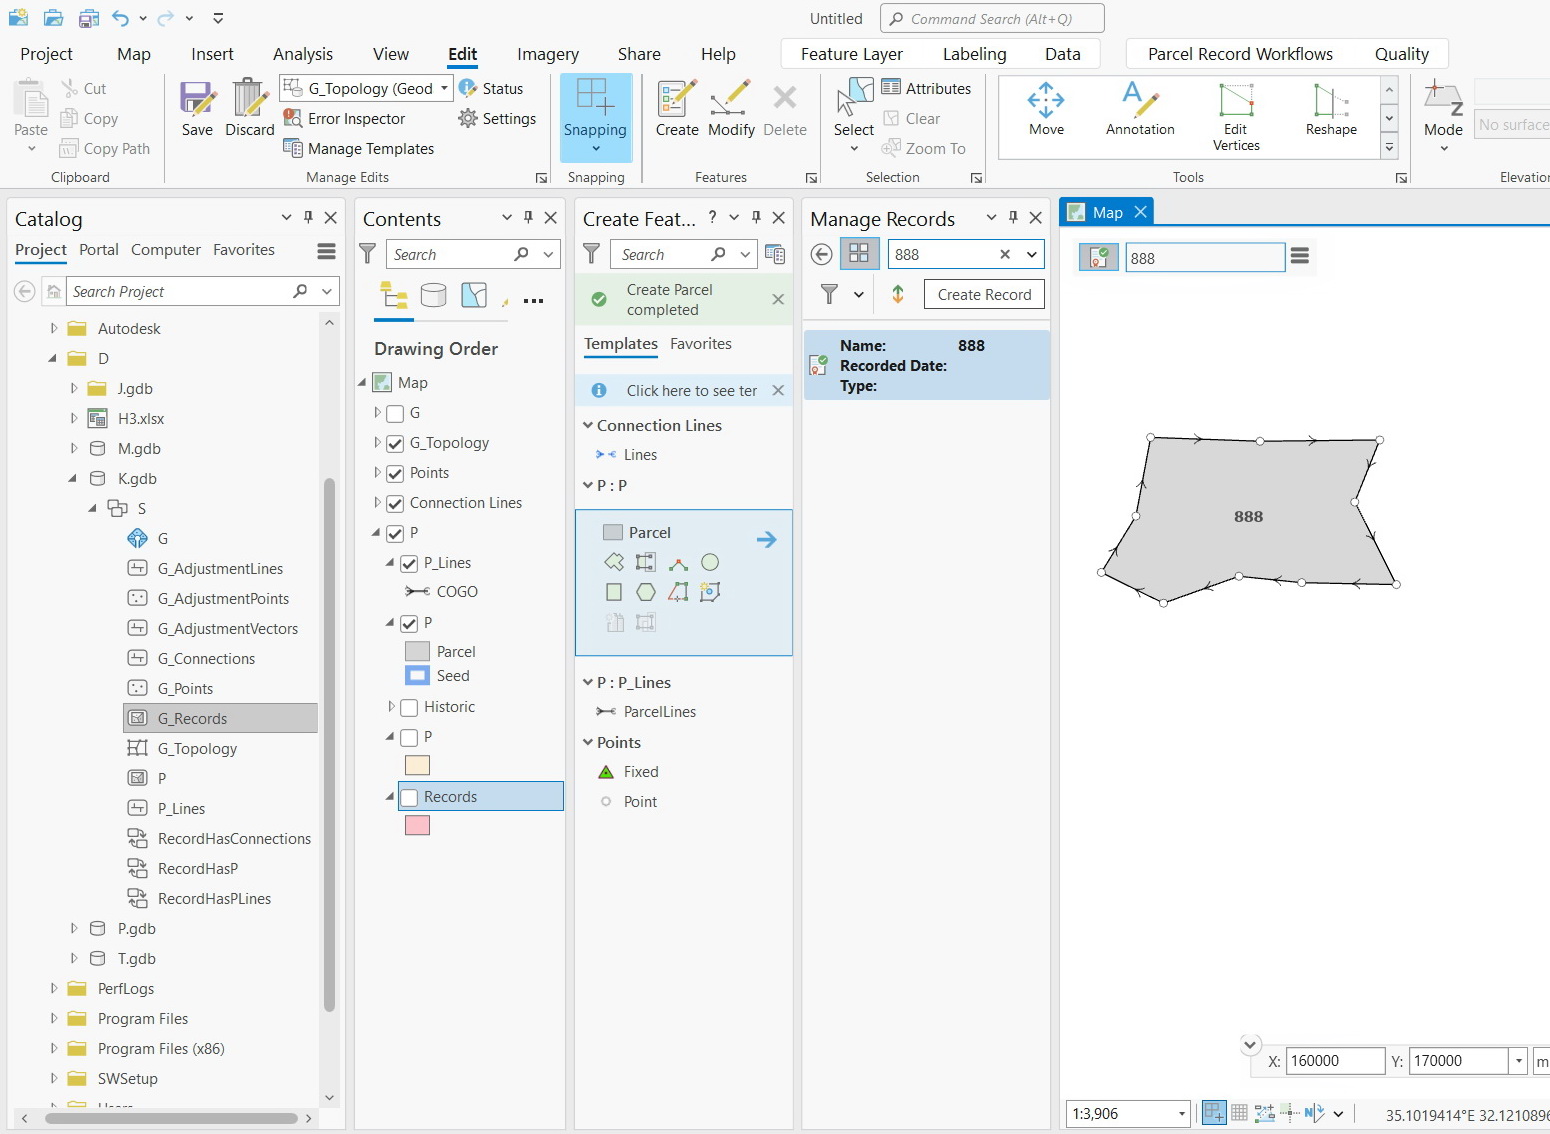
Task: Expand the P.gdb geodatabase
Action: [x=73, y=928]
